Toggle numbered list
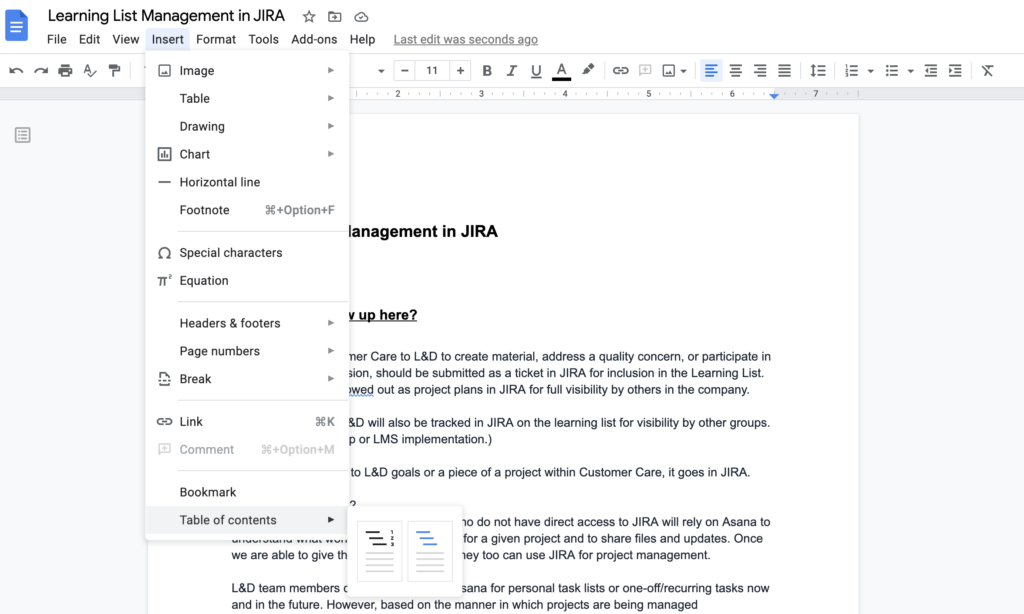The height and width of the screenshot is (614, 1024). (x=851, y=71)
